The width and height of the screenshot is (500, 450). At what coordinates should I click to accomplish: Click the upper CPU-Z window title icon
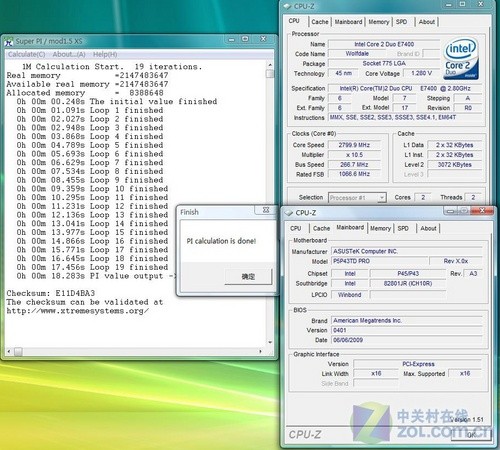pyautogui.click(x=287, y=6)
